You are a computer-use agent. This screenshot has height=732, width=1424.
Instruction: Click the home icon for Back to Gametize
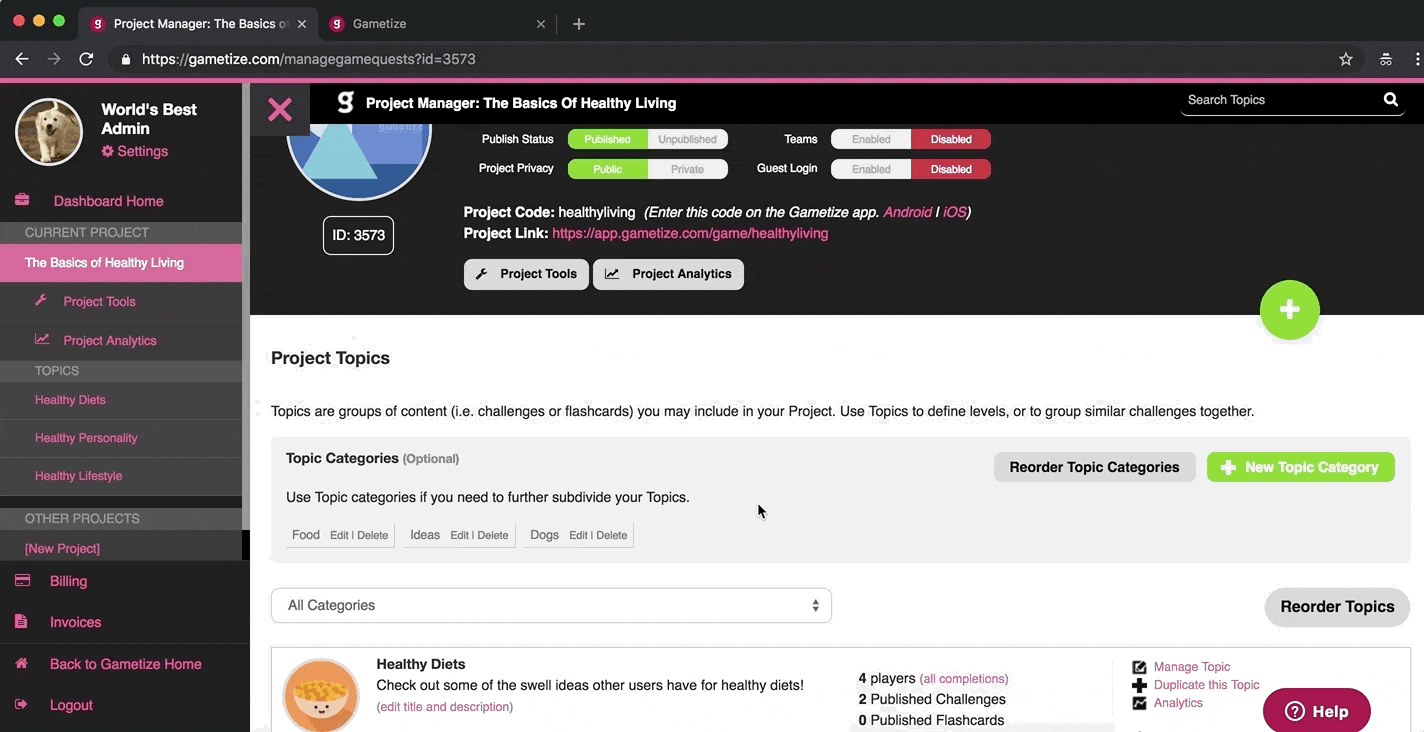coord(22,663)
